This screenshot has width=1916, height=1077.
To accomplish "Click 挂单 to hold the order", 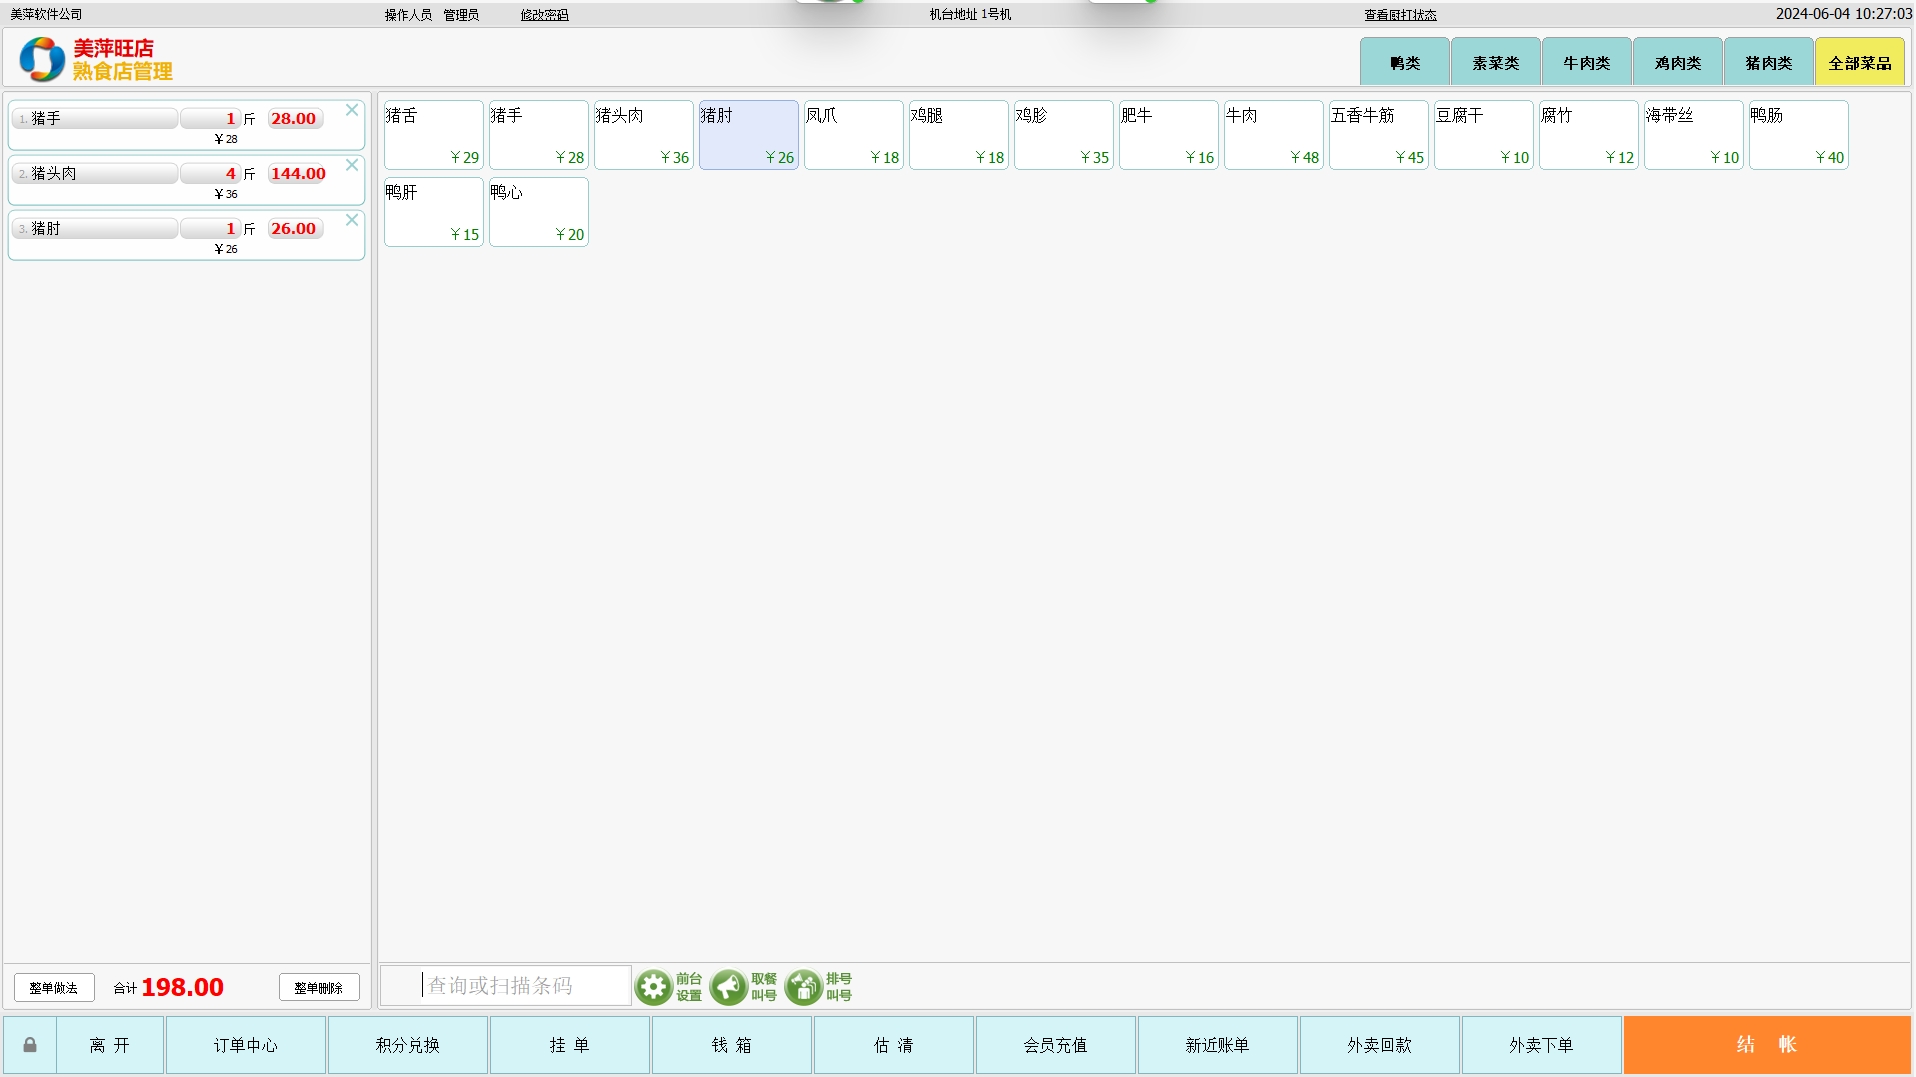I will coord(569,1045).
